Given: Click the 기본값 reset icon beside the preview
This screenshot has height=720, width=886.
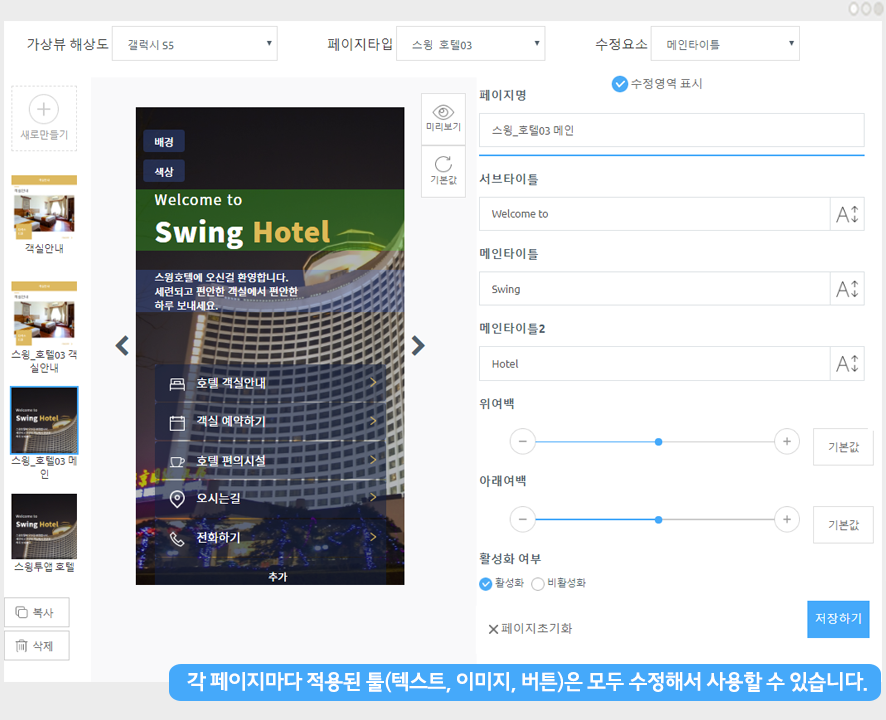Looking at the screenshot, I should (x=443, y=165).
